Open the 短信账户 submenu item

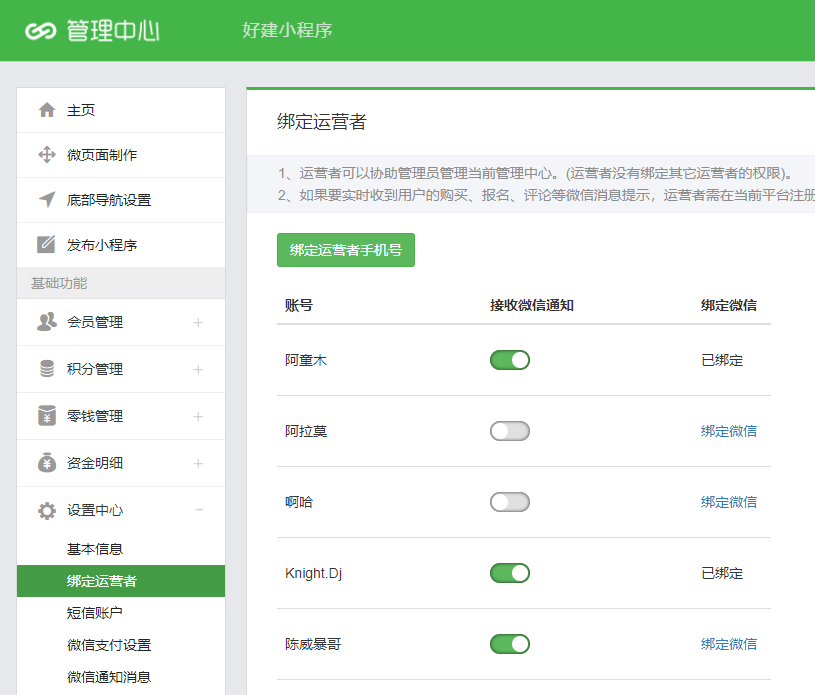click(x=95, y=613)
